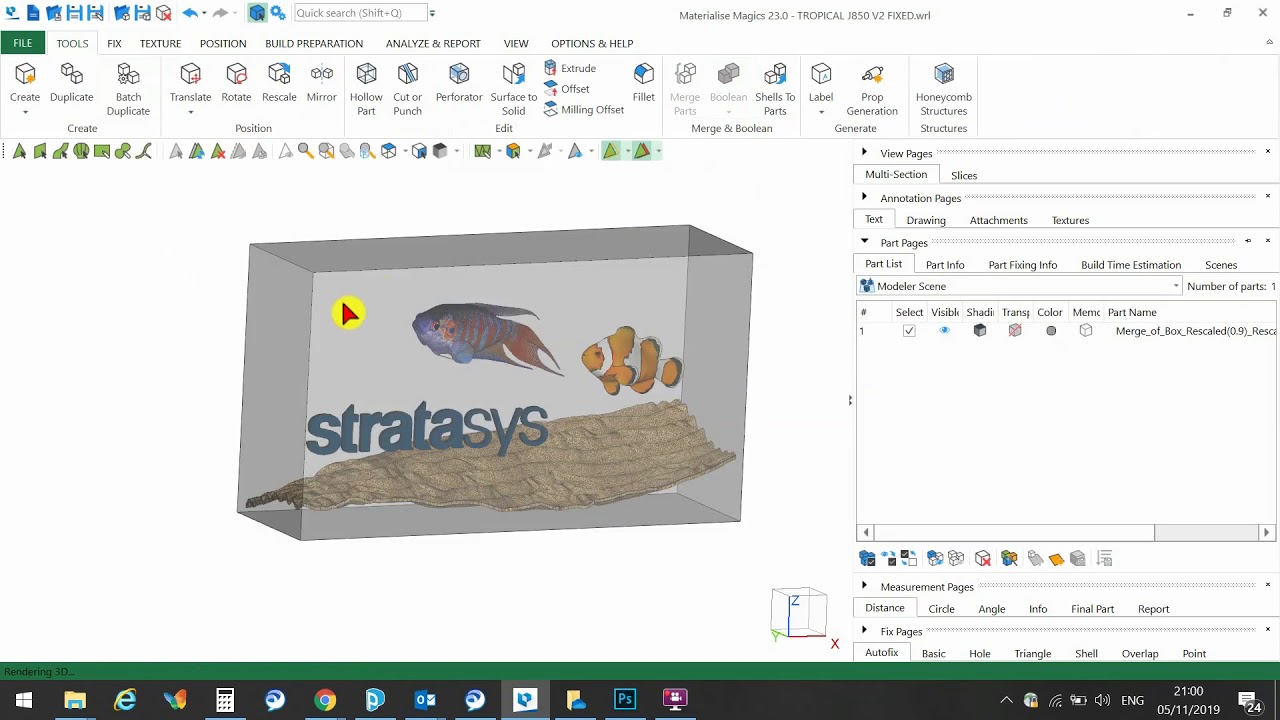Click the unmark (red X) triangle tool
The image size is (1280, 720).
[218, 151]
